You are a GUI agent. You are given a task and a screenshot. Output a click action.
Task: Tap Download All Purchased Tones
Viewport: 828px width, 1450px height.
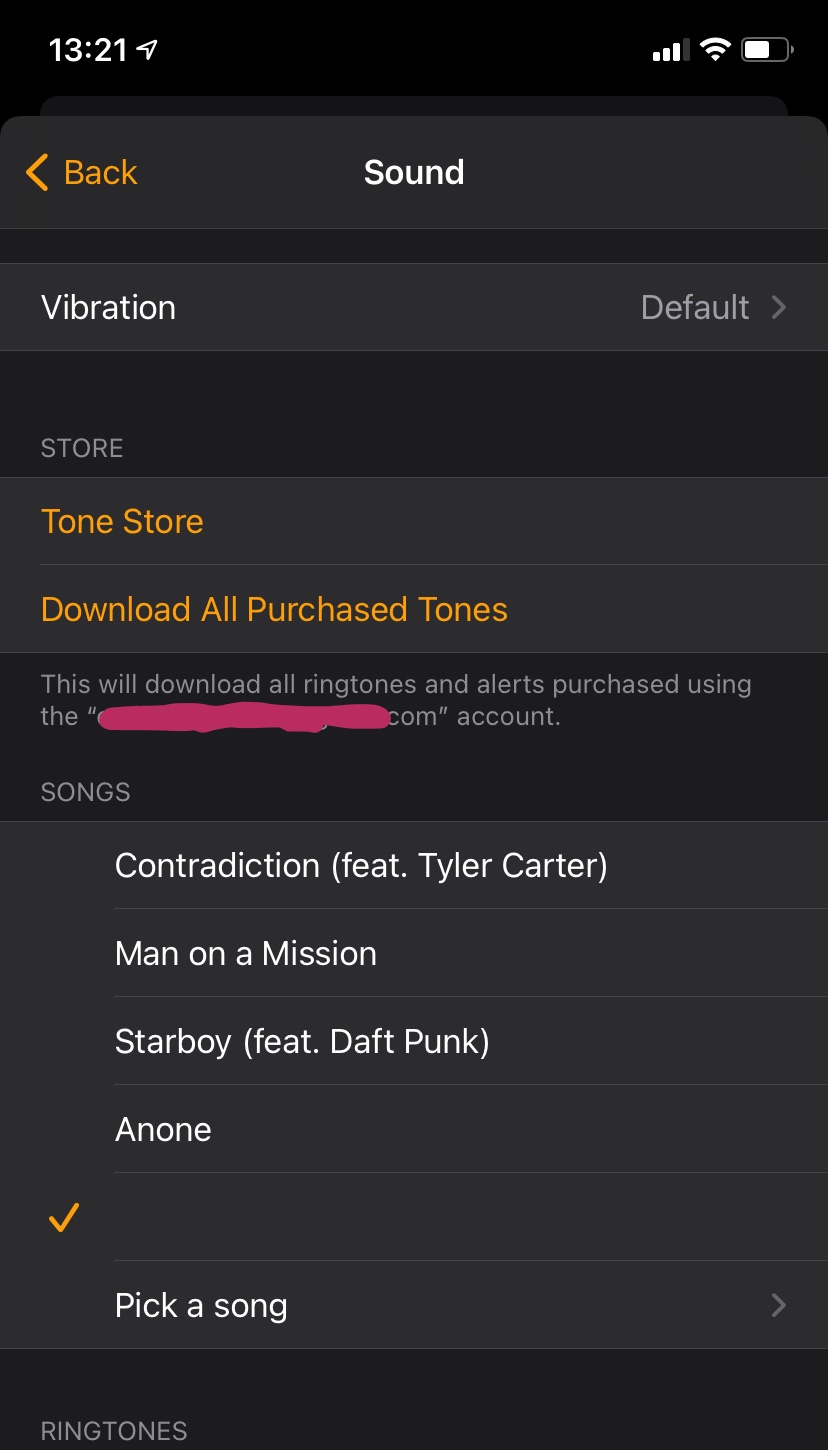pos(274,609)
